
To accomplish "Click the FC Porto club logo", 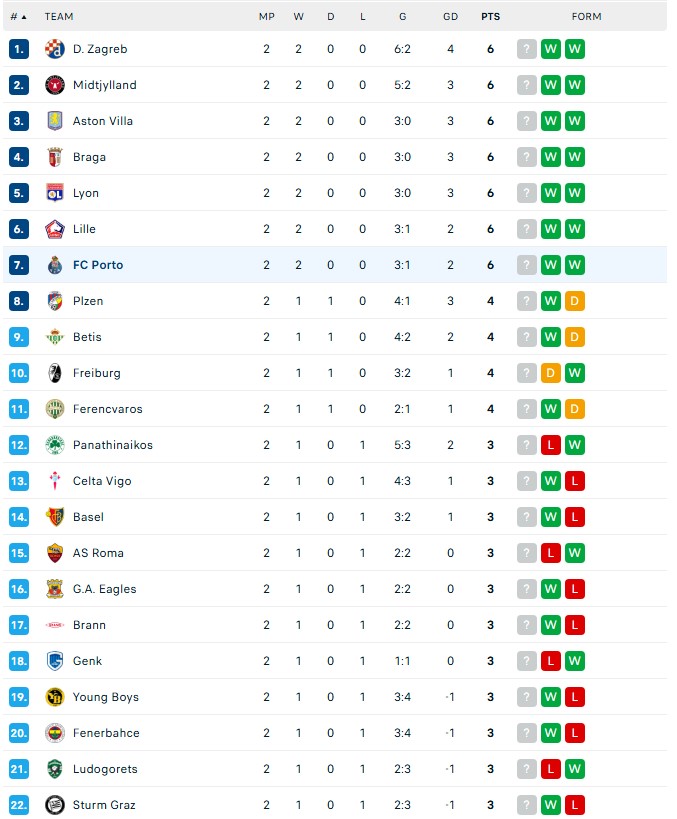I will [x=55, y=265].
